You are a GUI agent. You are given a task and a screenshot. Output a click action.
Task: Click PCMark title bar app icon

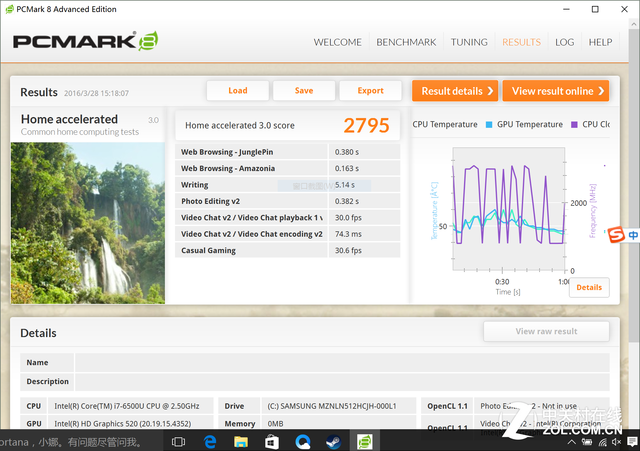tap(9, 9)
